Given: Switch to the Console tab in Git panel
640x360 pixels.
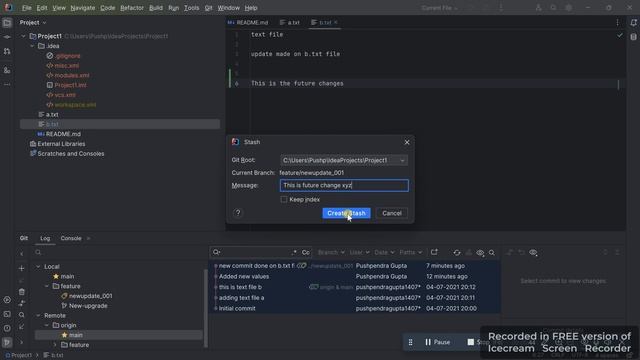Looking at the screenshot, I should [71, 238].
